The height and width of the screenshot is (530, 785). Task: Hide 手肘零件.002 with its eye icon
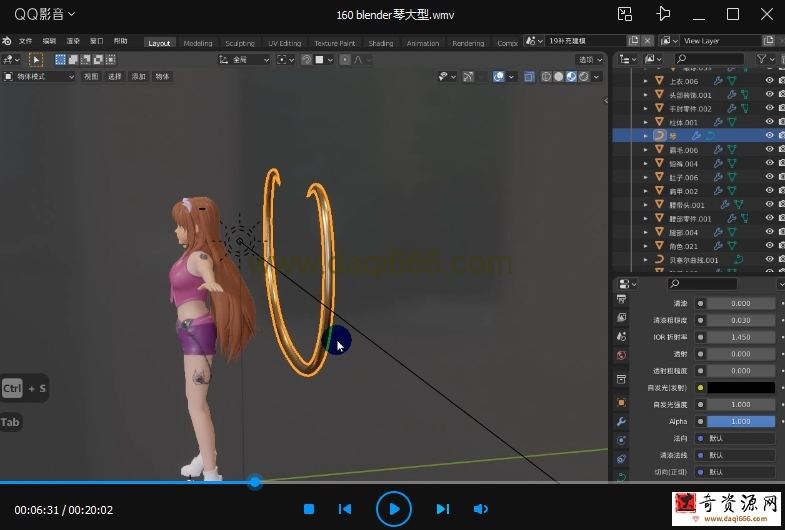pos(769,108)
